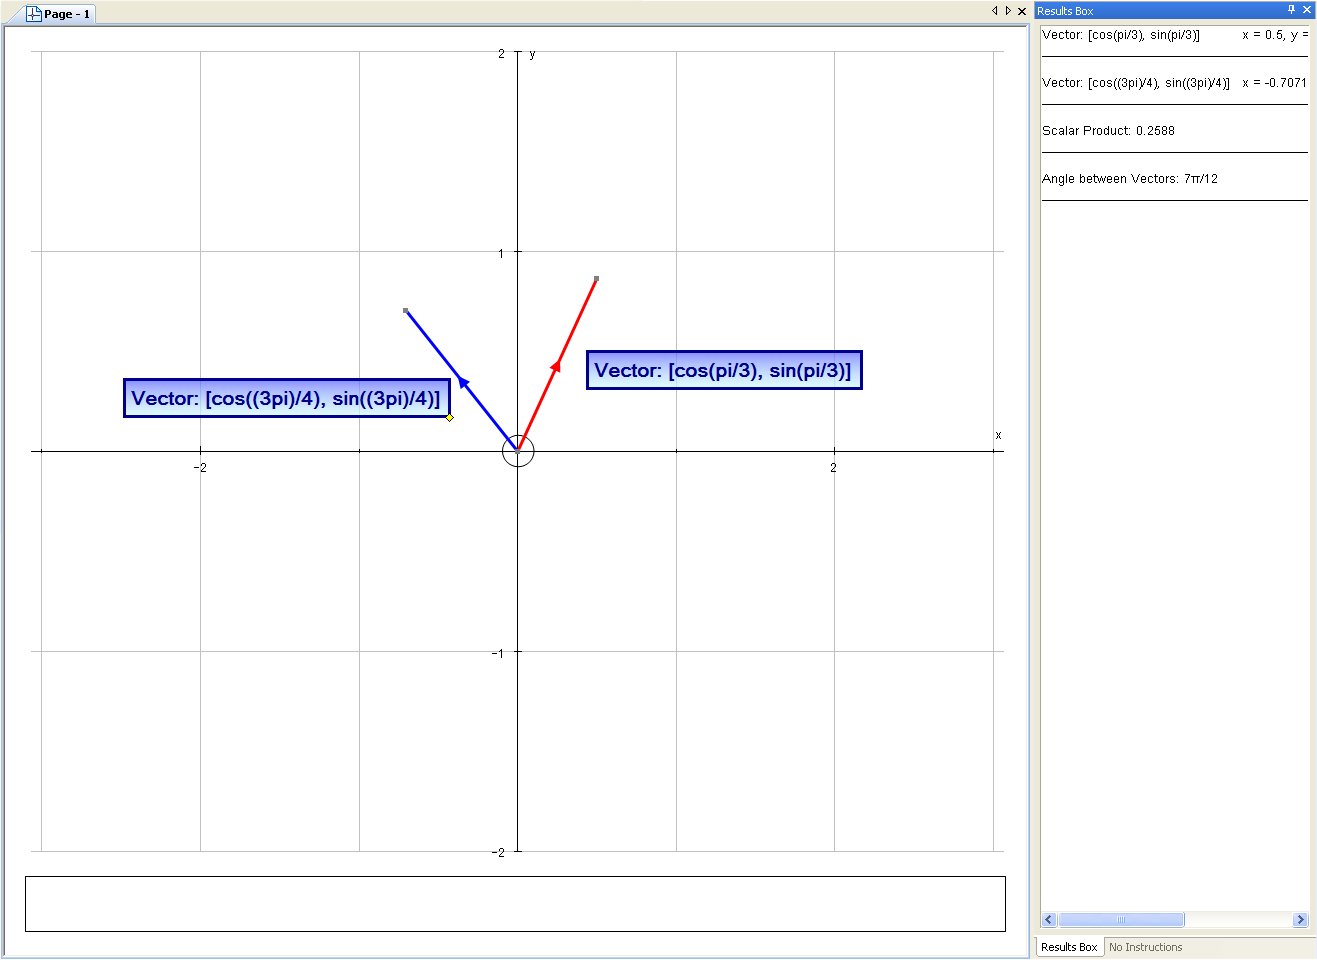
Task: Select the blue cos((3pi)/4) vector
Action: tap(463, 380)
